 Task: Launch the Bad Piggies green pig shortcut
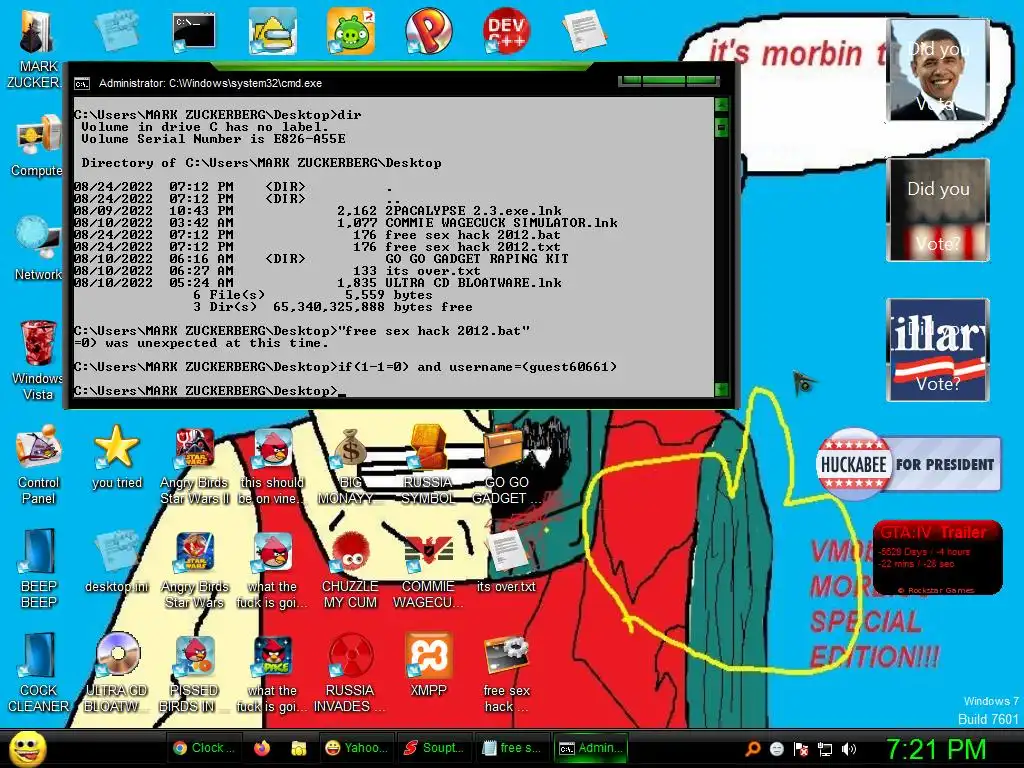point(351,31)
